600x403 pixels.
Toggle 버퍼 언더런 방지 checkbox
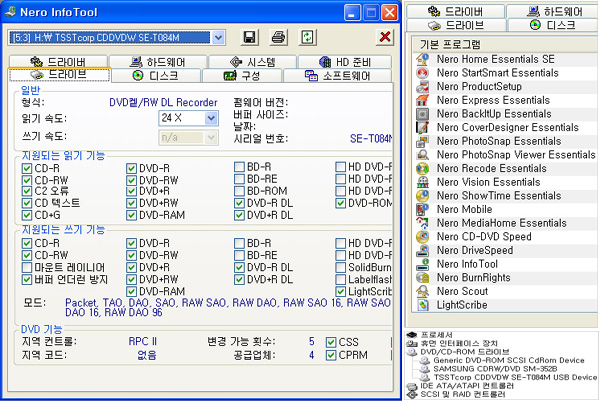26,279
